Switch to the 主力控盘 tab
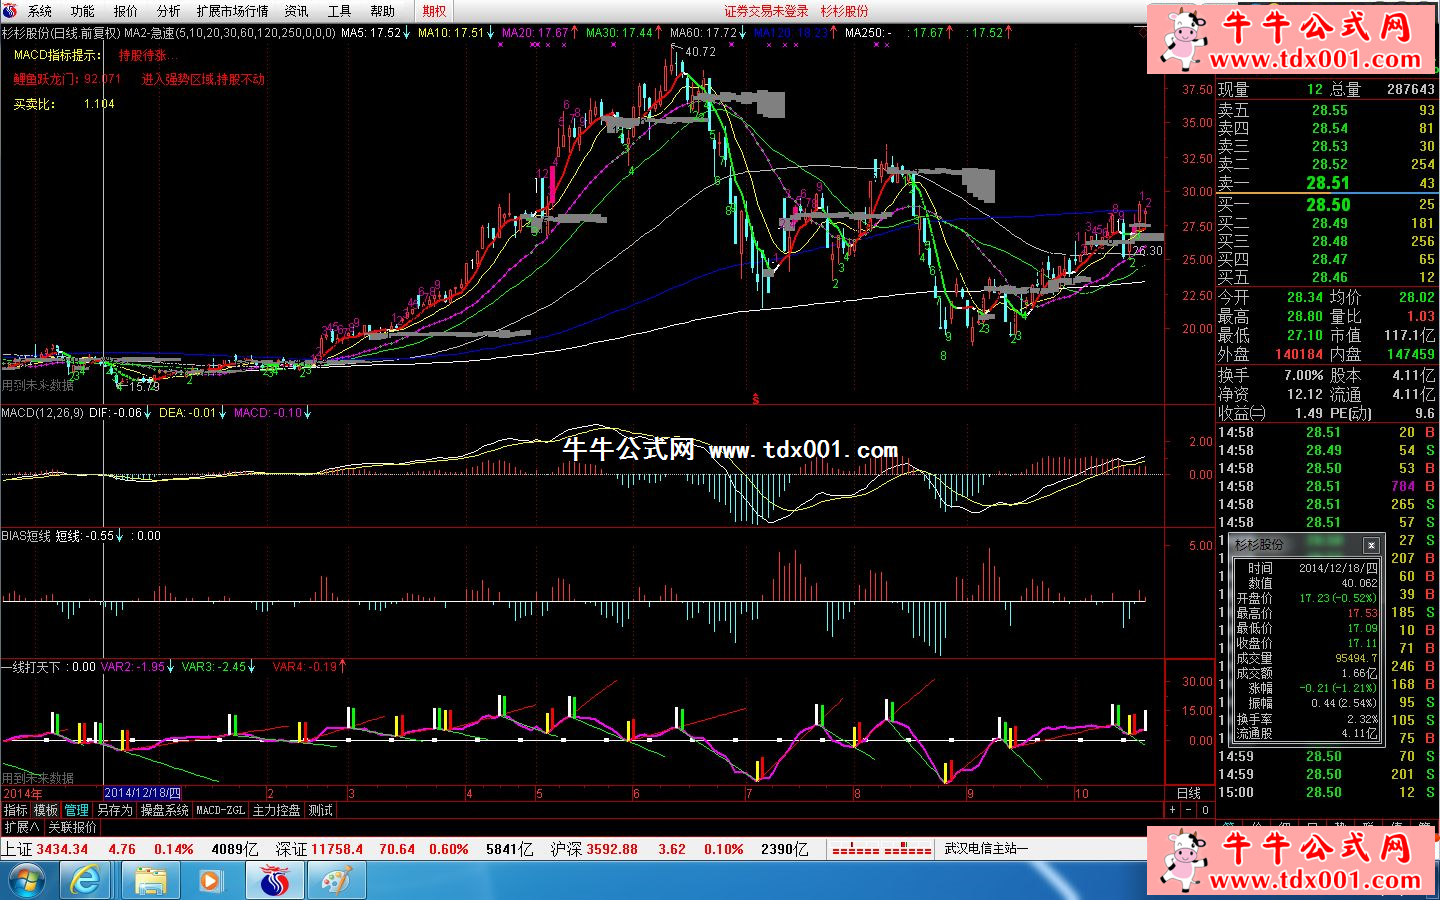 (x=276, y=810)
